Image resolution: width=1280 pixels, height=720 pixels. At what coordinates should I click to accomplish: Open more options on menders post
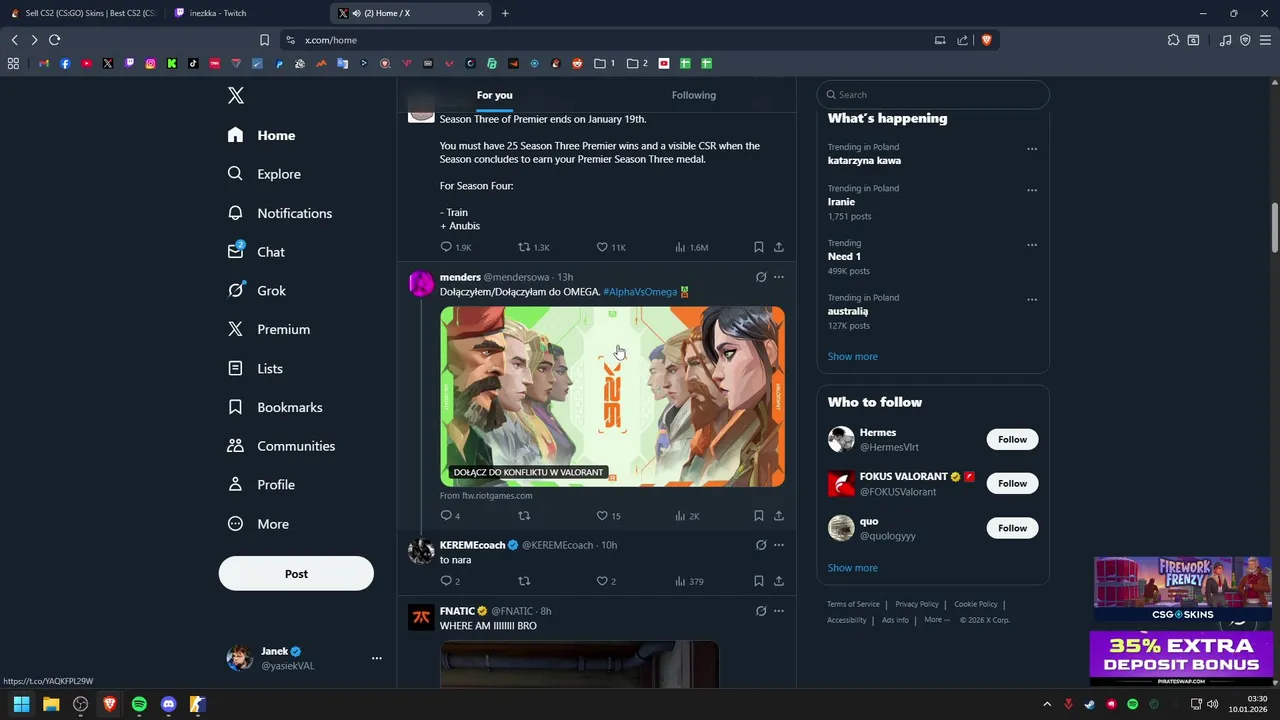point(779,277)
